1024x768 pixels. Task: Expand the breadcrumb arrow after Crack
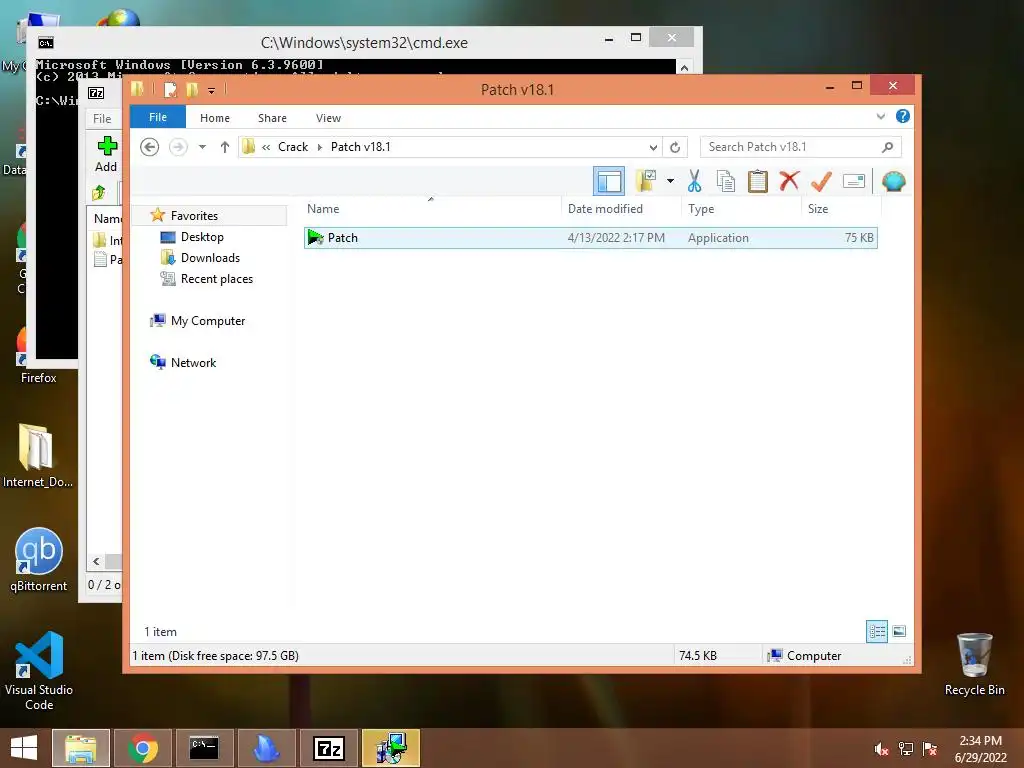320,147
